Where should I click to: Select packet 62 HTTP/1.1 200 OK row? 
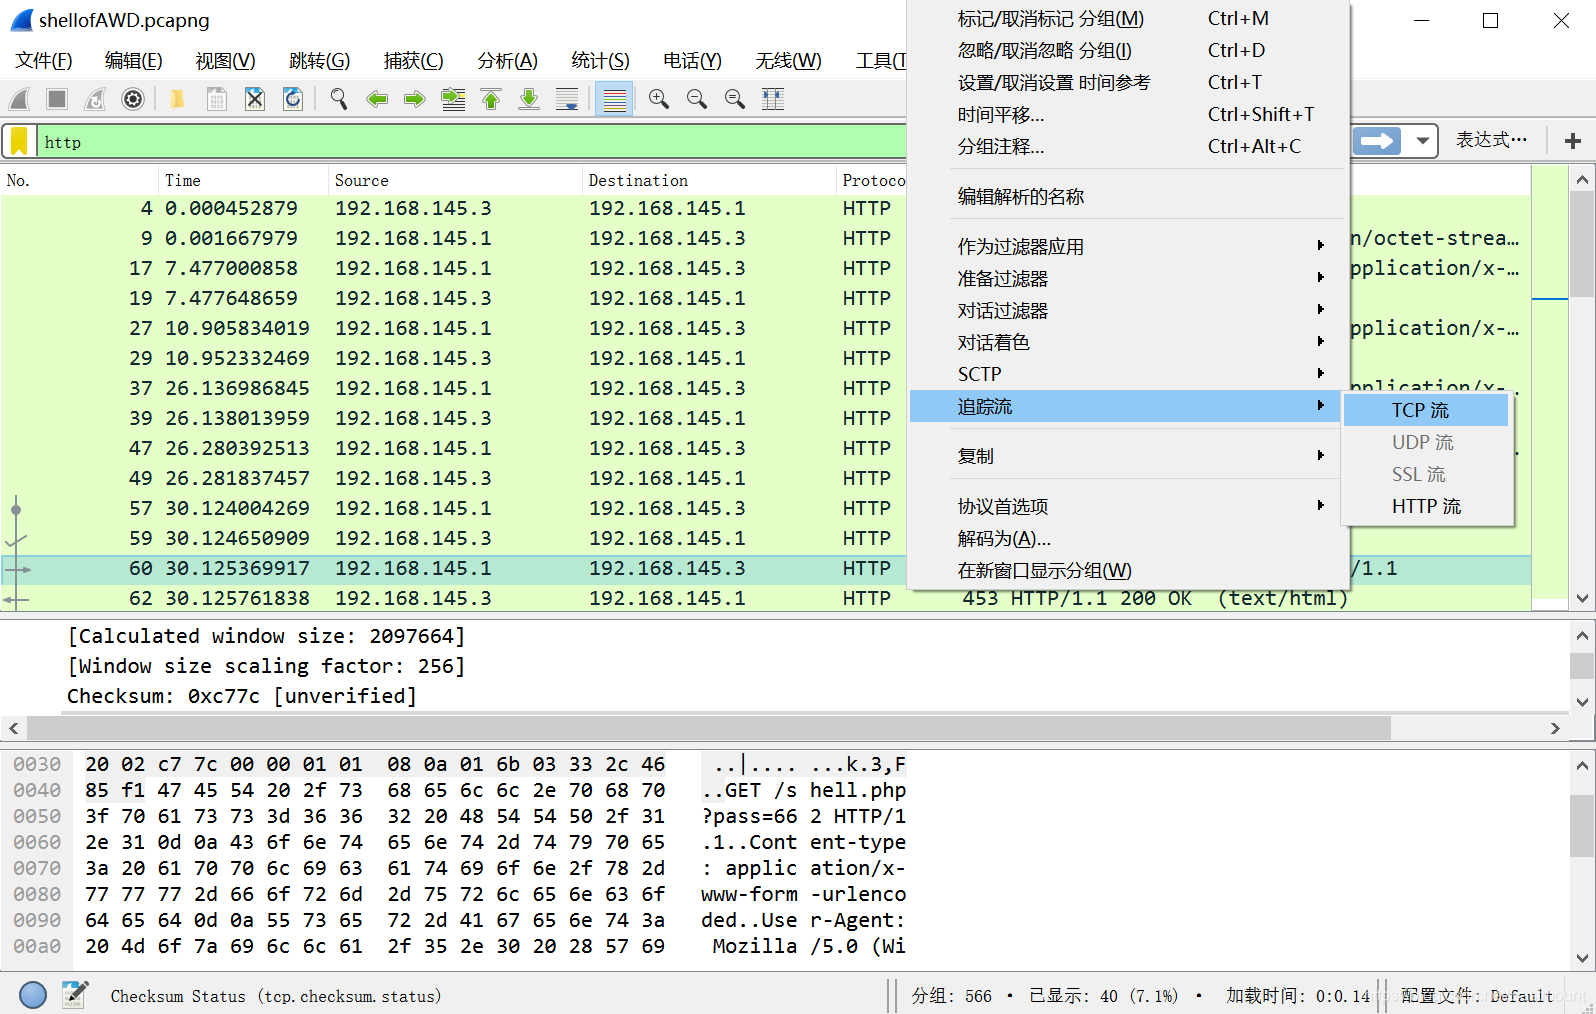coord(766,598)
